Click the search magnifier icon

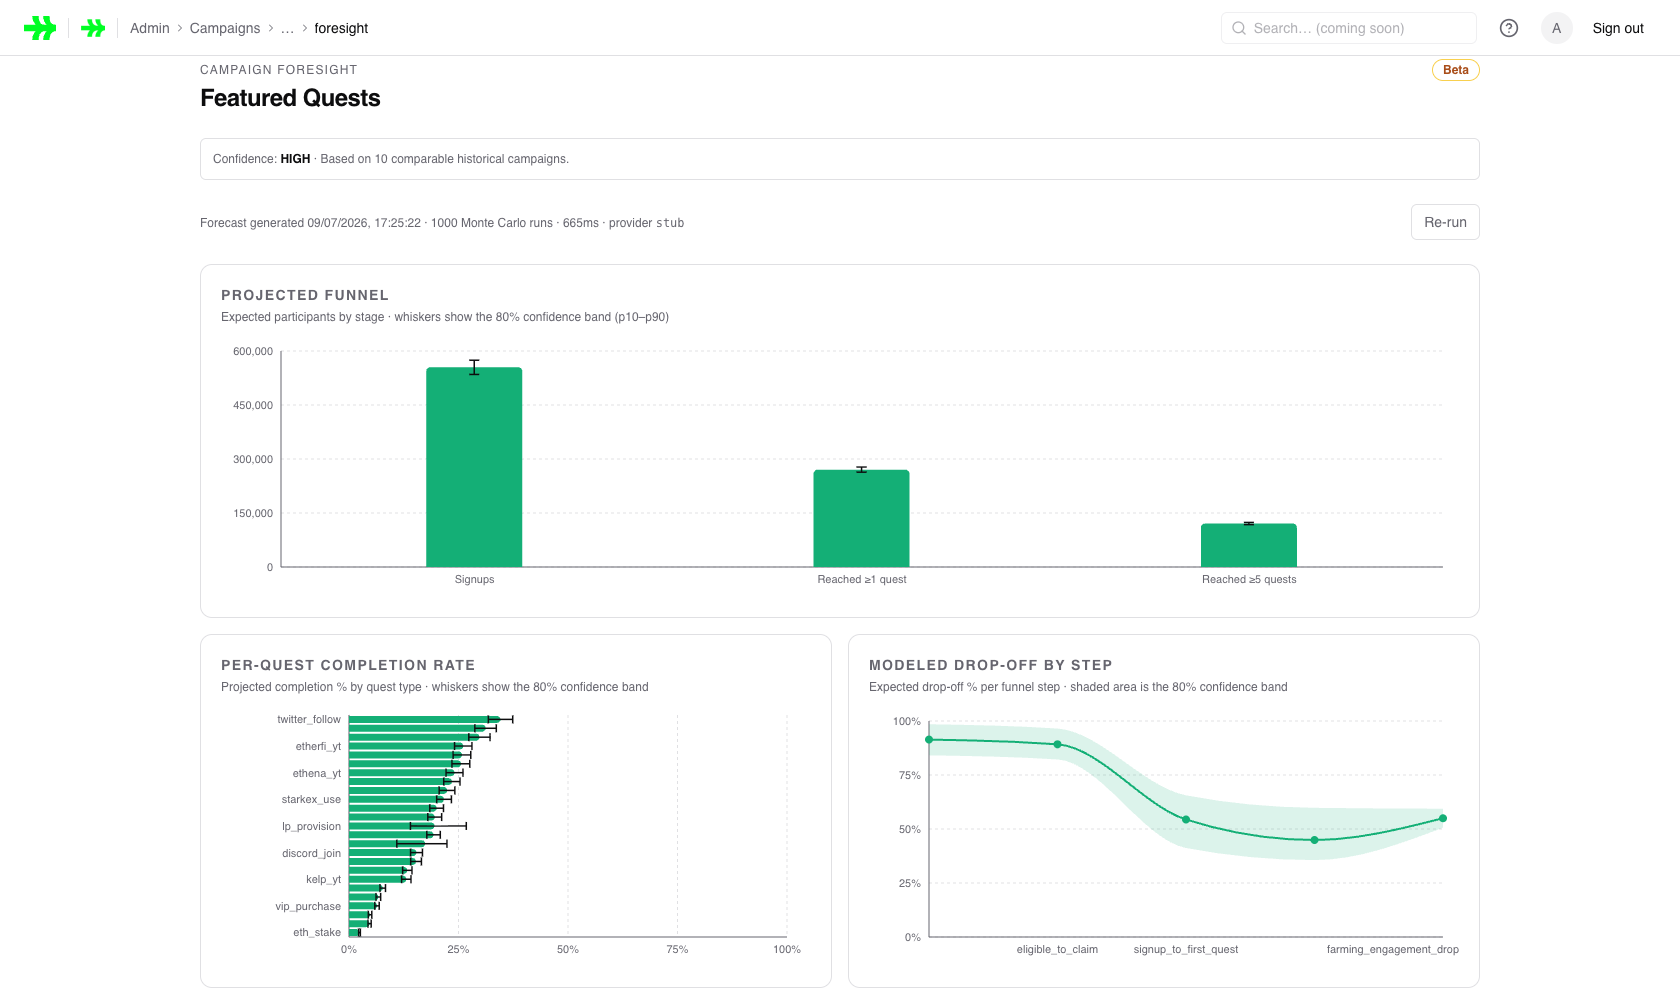pos(1239,28)
